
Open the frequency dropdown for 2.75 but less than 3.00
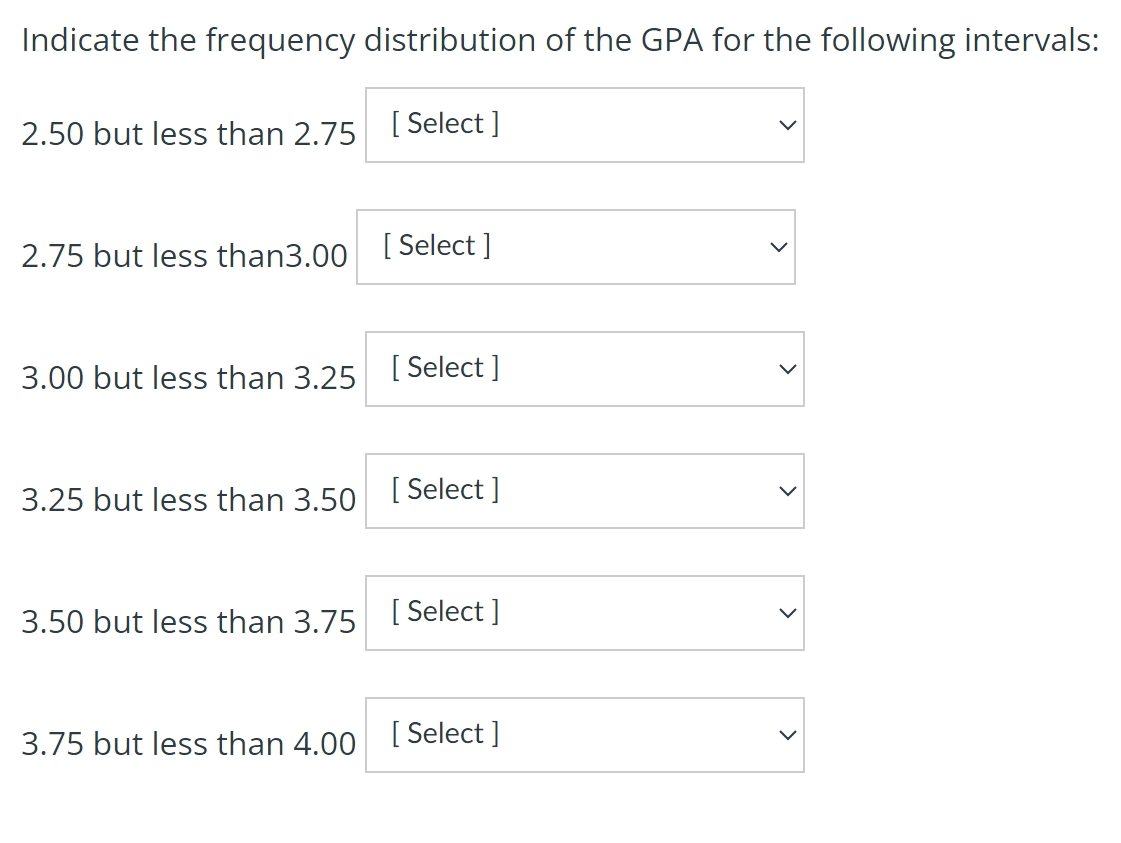575,246
